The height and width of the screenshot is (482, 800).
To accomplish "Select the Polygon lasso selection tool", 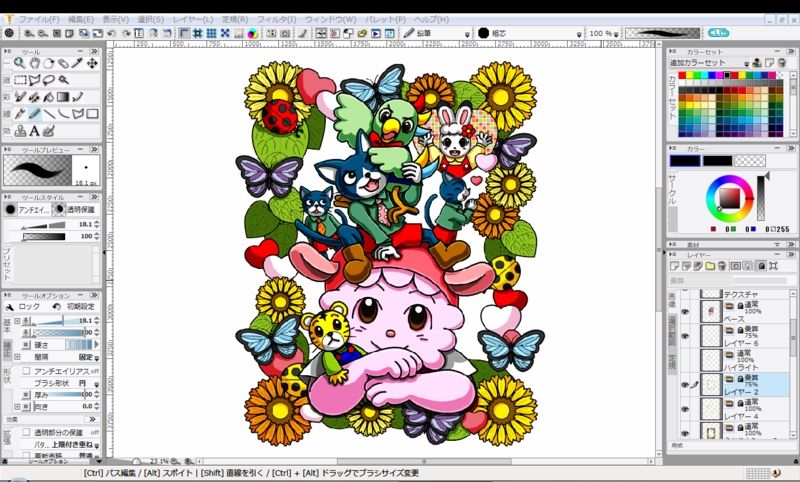I will pyautogui.click(x=34, y=80).
